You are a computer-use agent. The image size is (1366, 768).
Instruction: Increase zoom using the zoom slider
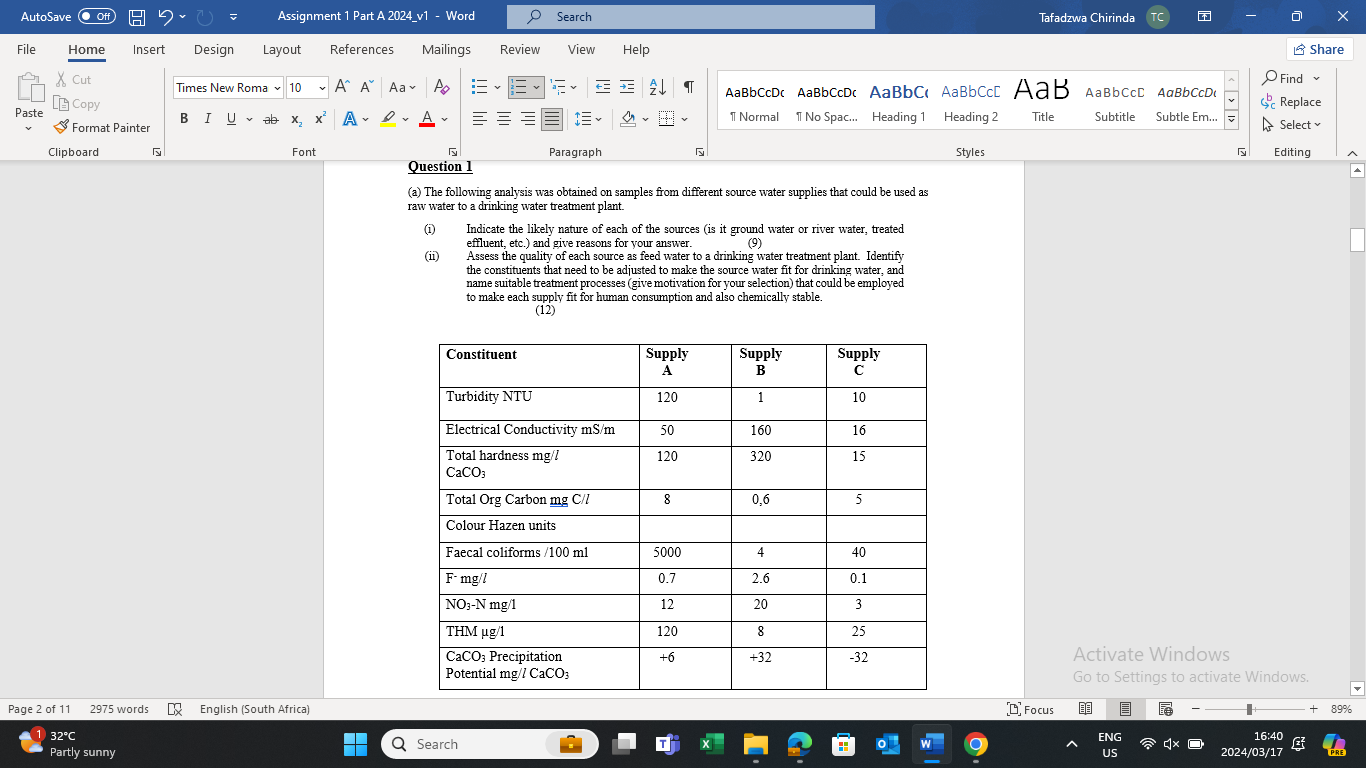click(1311, 709)
